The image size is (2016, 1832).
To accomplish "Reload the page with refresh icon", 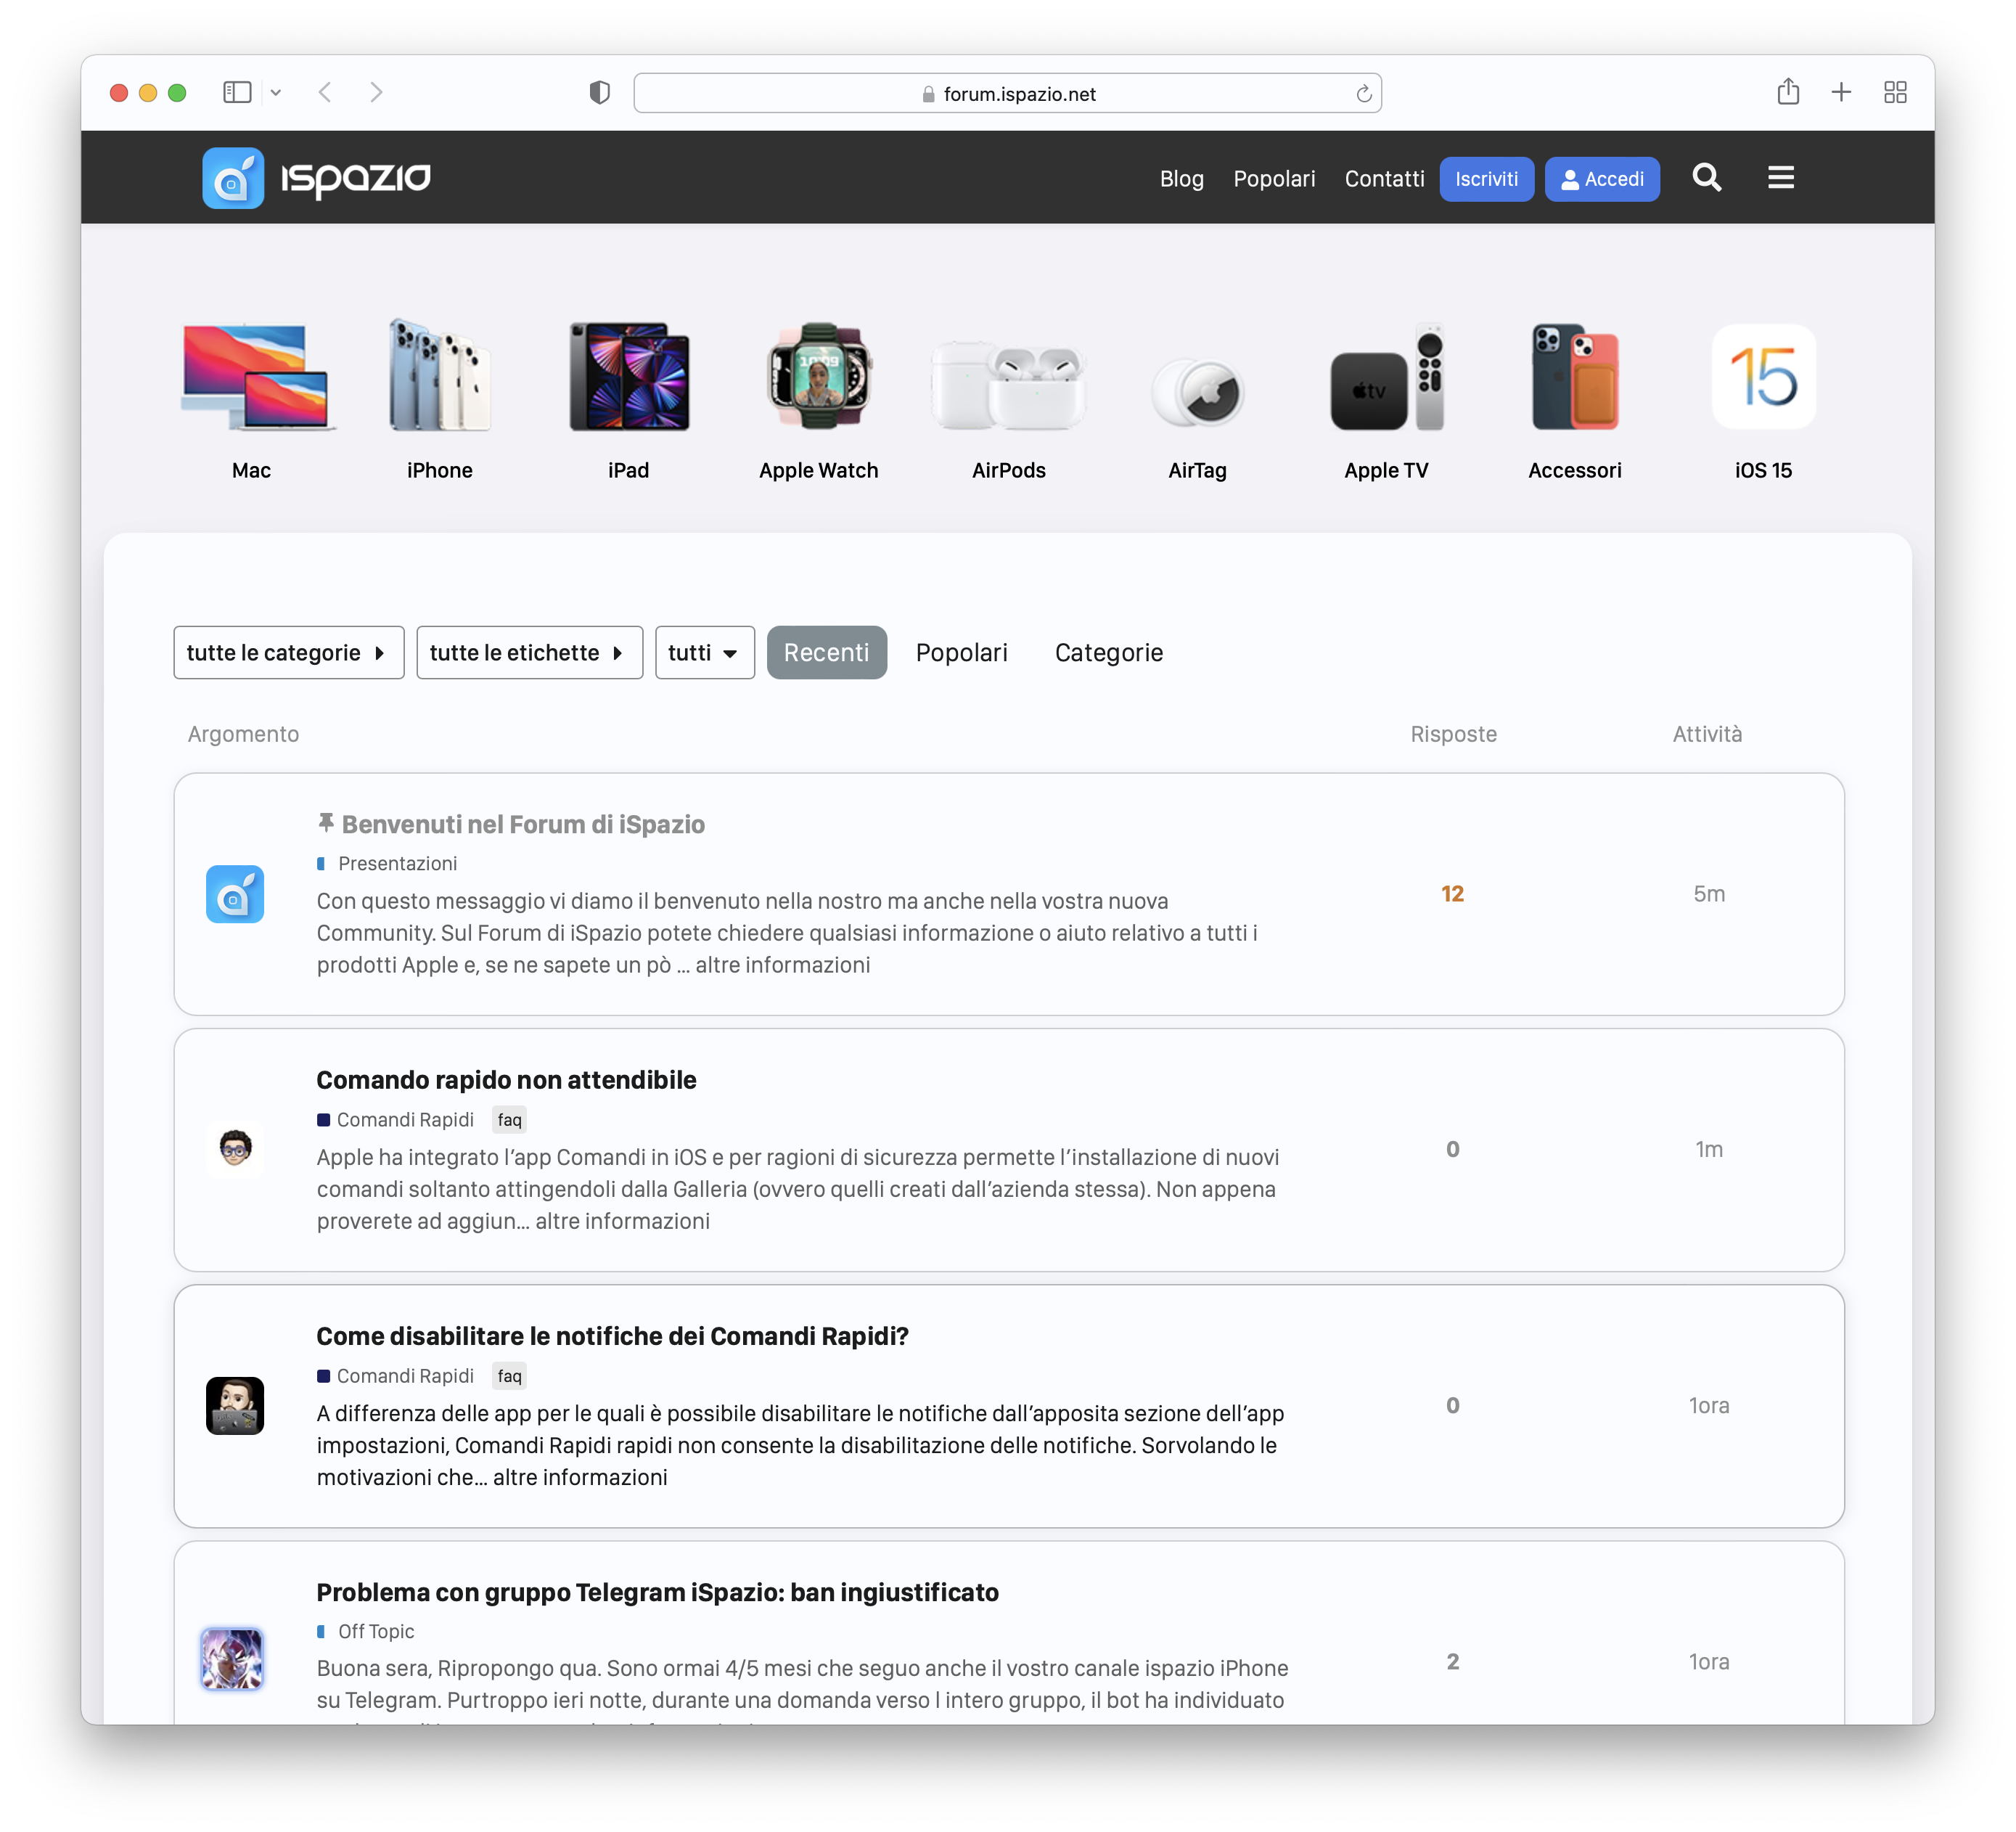I will click(1363, 94).
